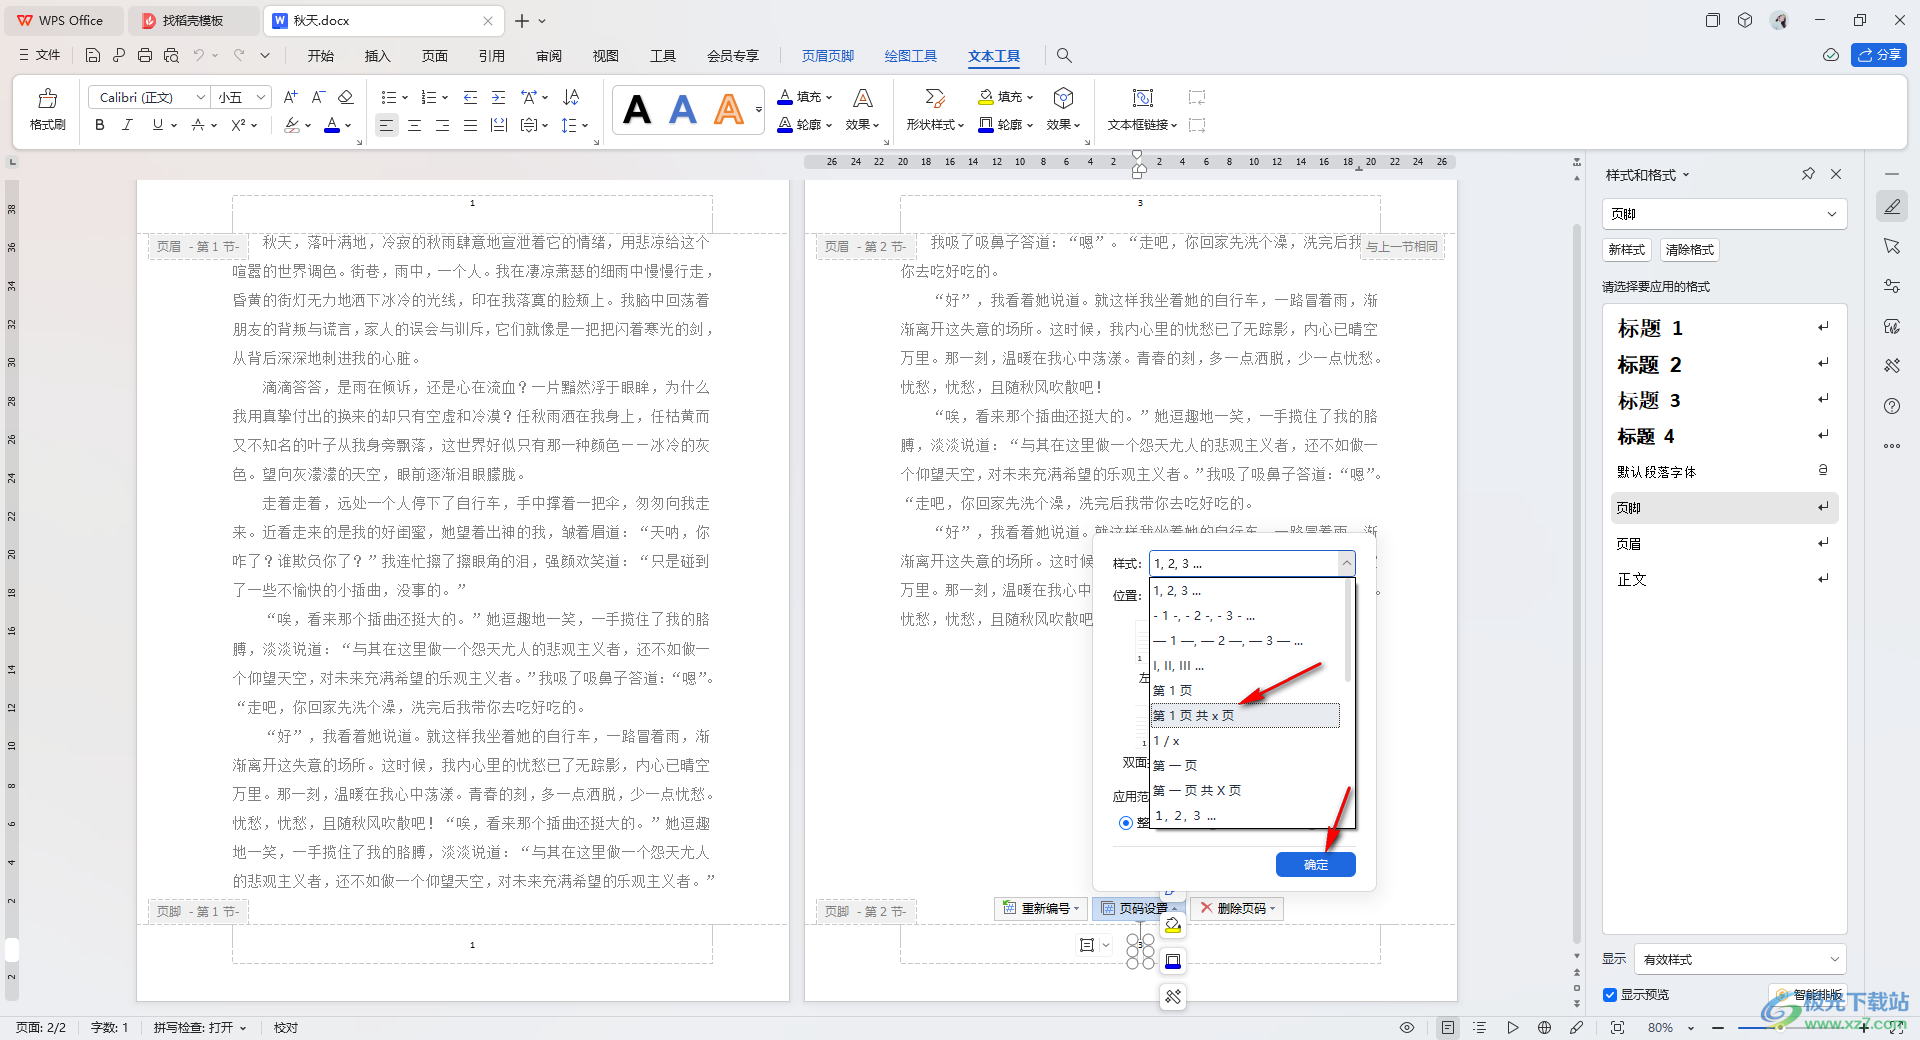1920x1040 pixels.
Task: Click the print icon
Action: 145,56
